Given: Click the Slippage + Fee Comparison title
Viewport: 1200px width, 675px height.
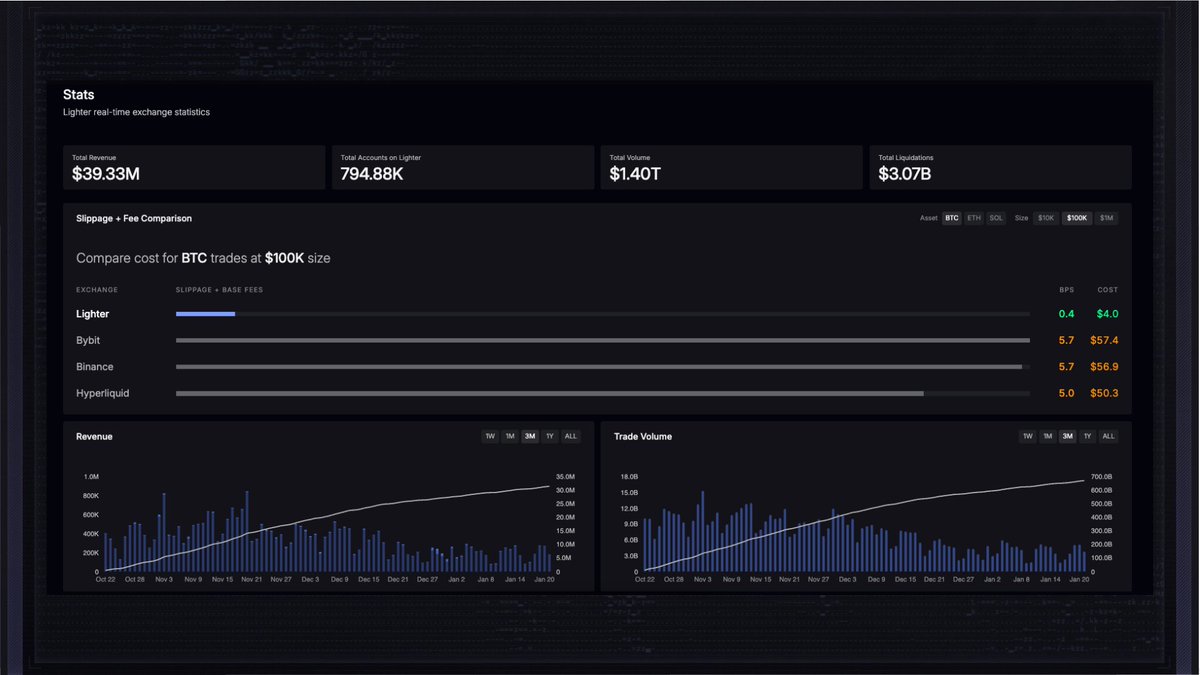Looking at the screenshot, I should coord(134,218).
